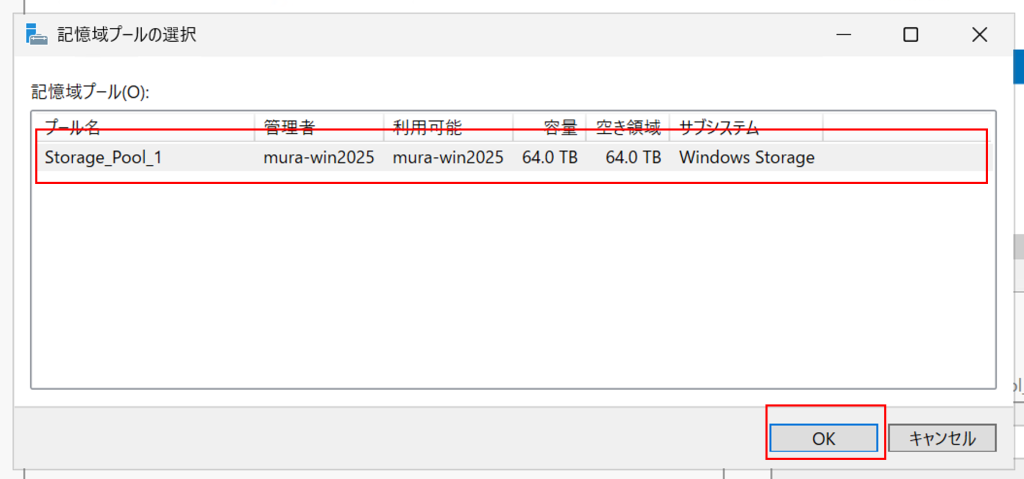Click the Windows Storage subsystem cell
The height and width of the screenshot is (479, 1024).
pos(746,157)
